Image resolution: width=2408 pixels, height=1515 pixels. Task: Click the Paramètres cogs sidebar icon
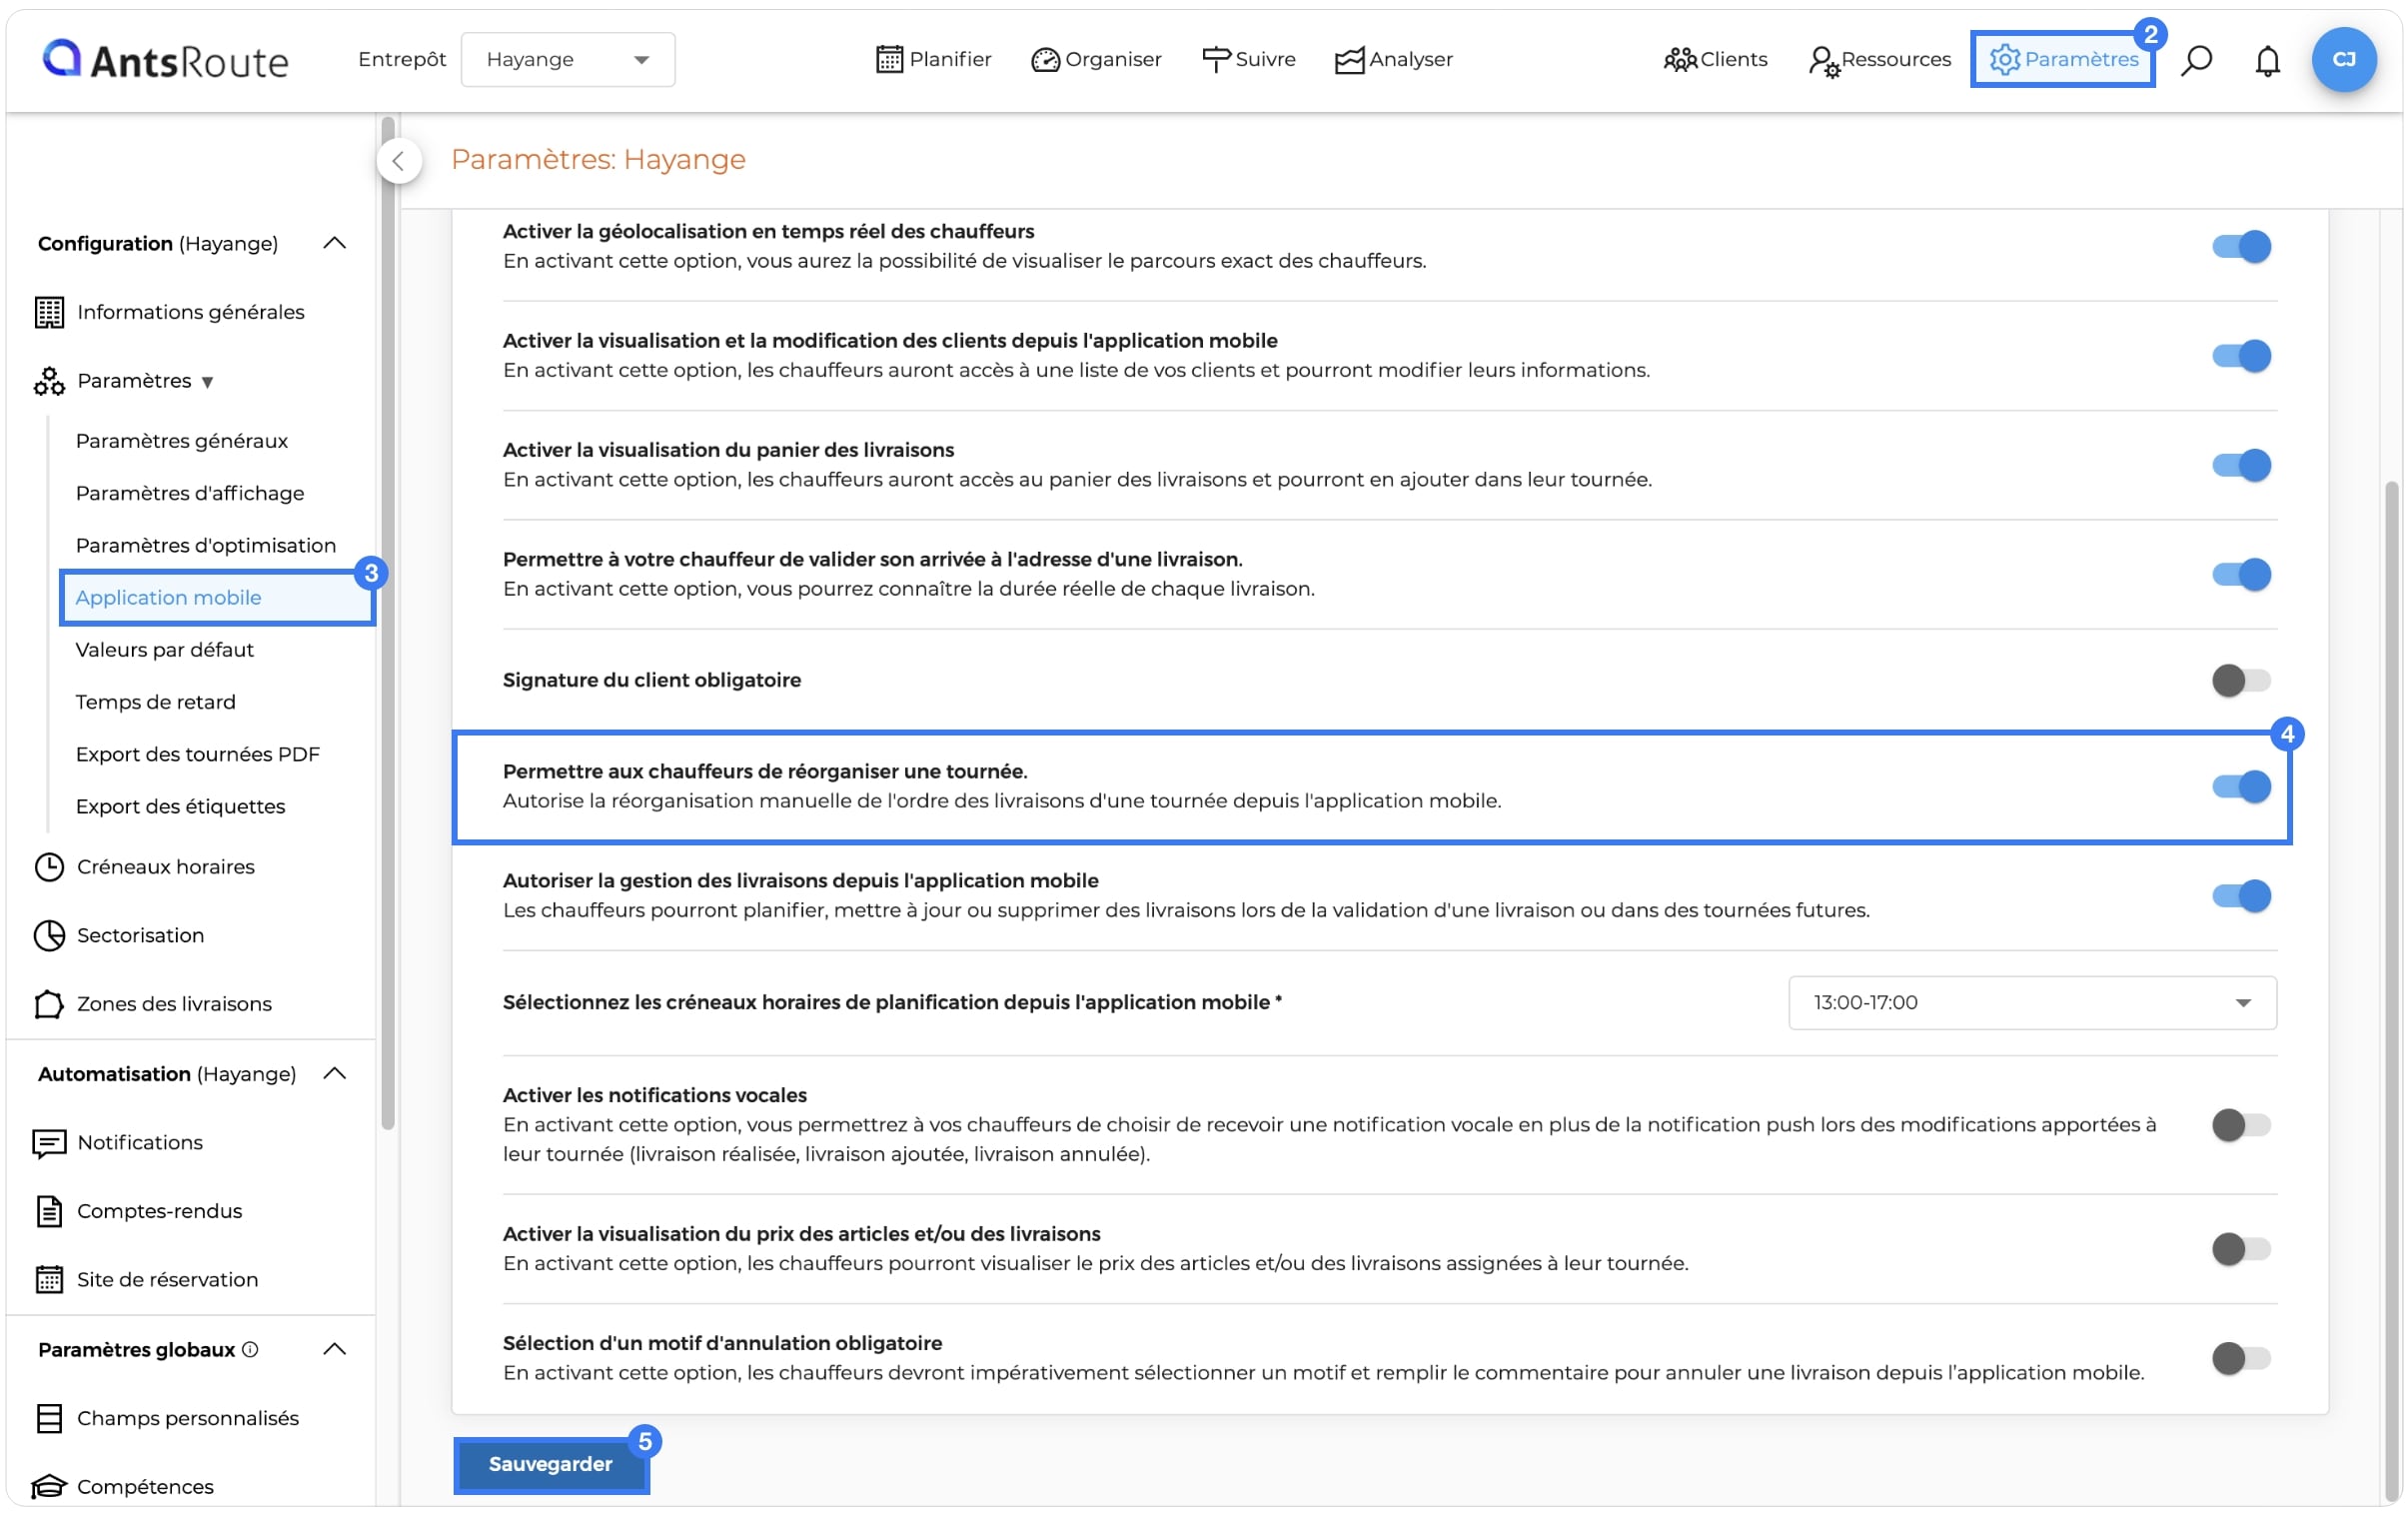tap(49, 381)
